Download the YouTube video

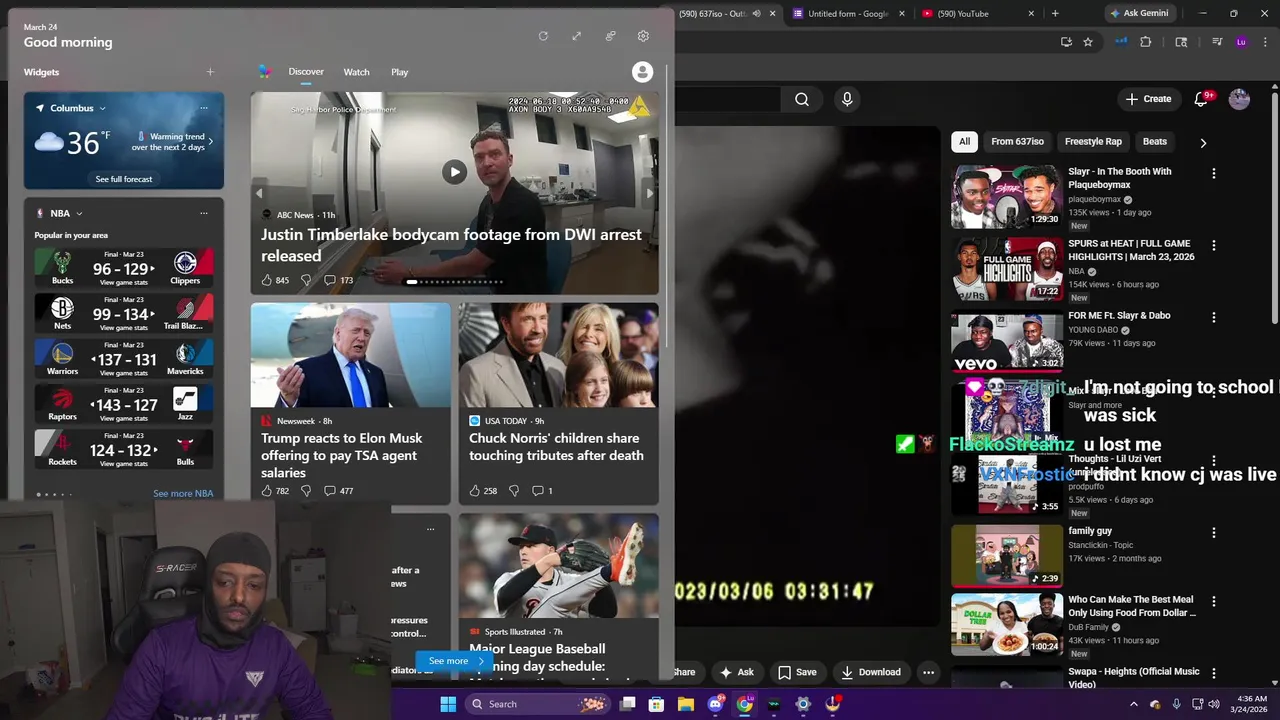pyautogui.click(x=871, y=672)
